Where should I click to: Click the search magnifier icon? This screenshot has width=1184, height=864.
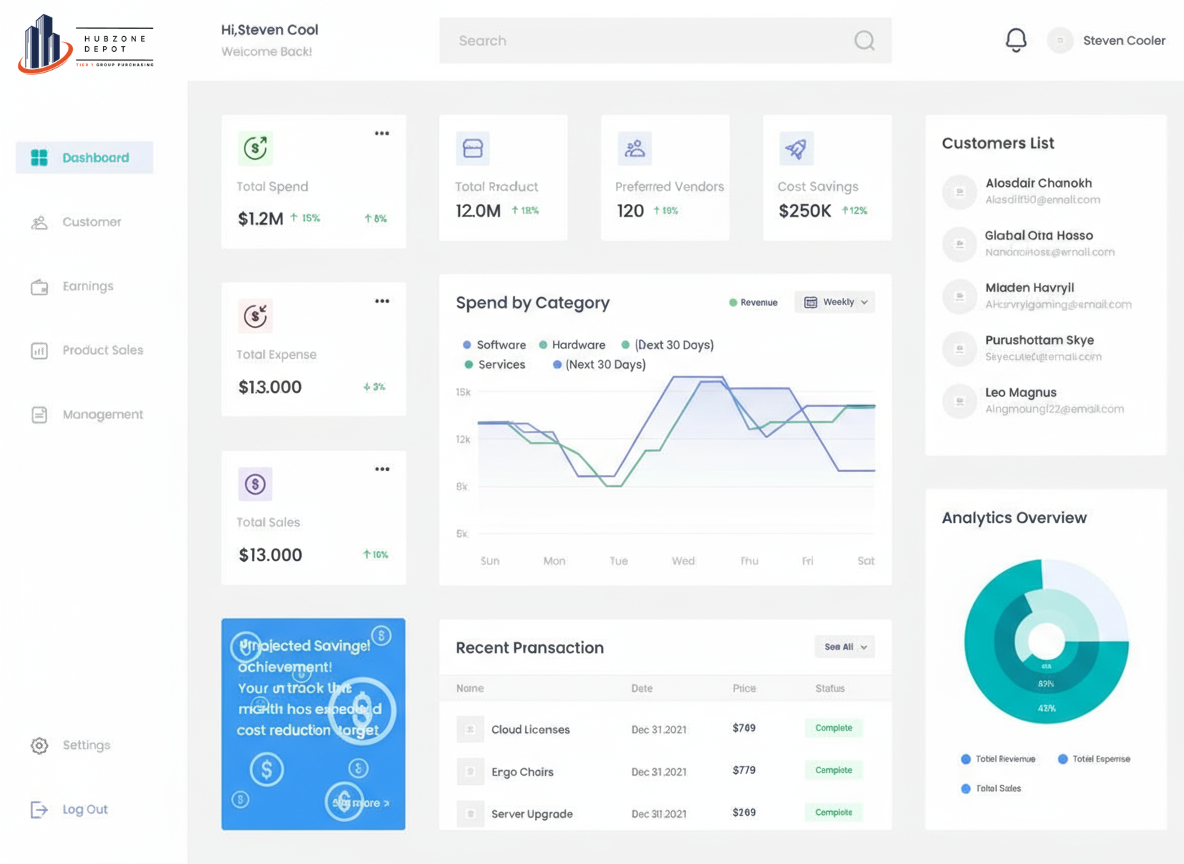[x=864, y=41]
